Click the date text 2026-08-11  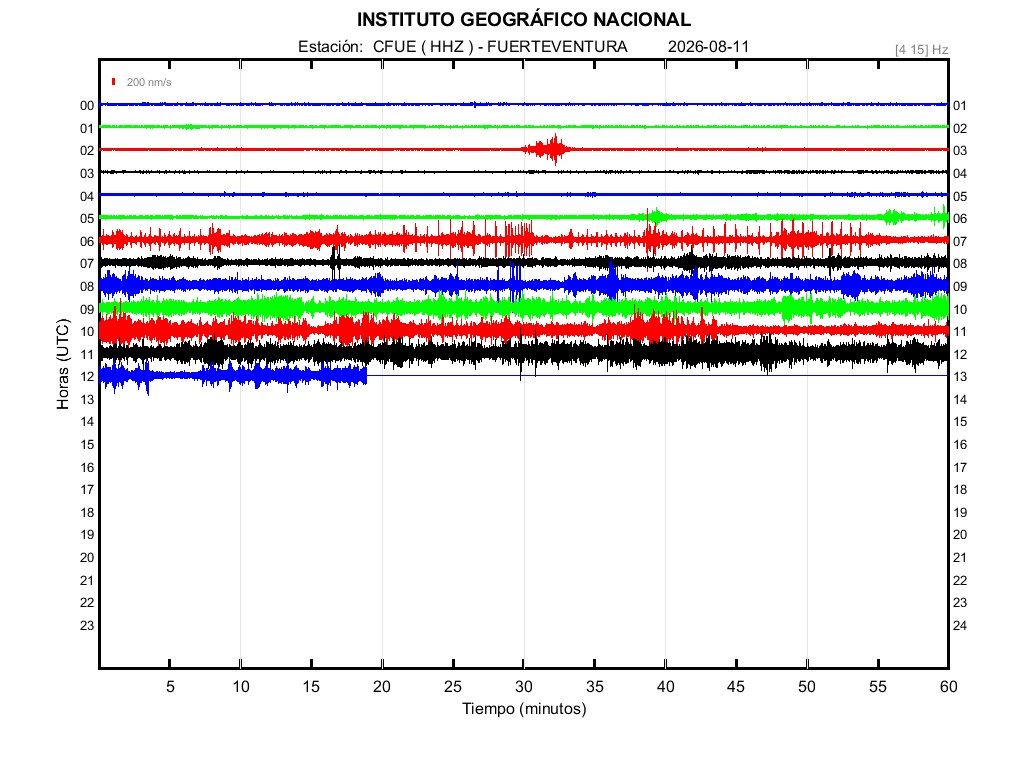coord(709,47)
